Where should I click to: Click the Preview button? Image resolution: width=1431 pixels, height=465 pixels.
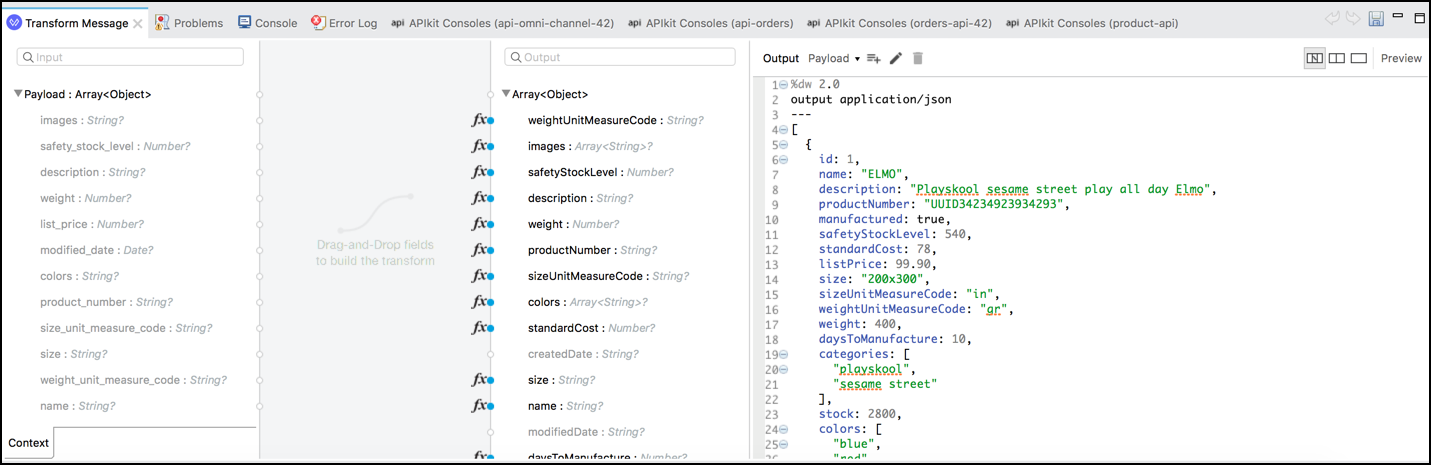coord(1401,58)
